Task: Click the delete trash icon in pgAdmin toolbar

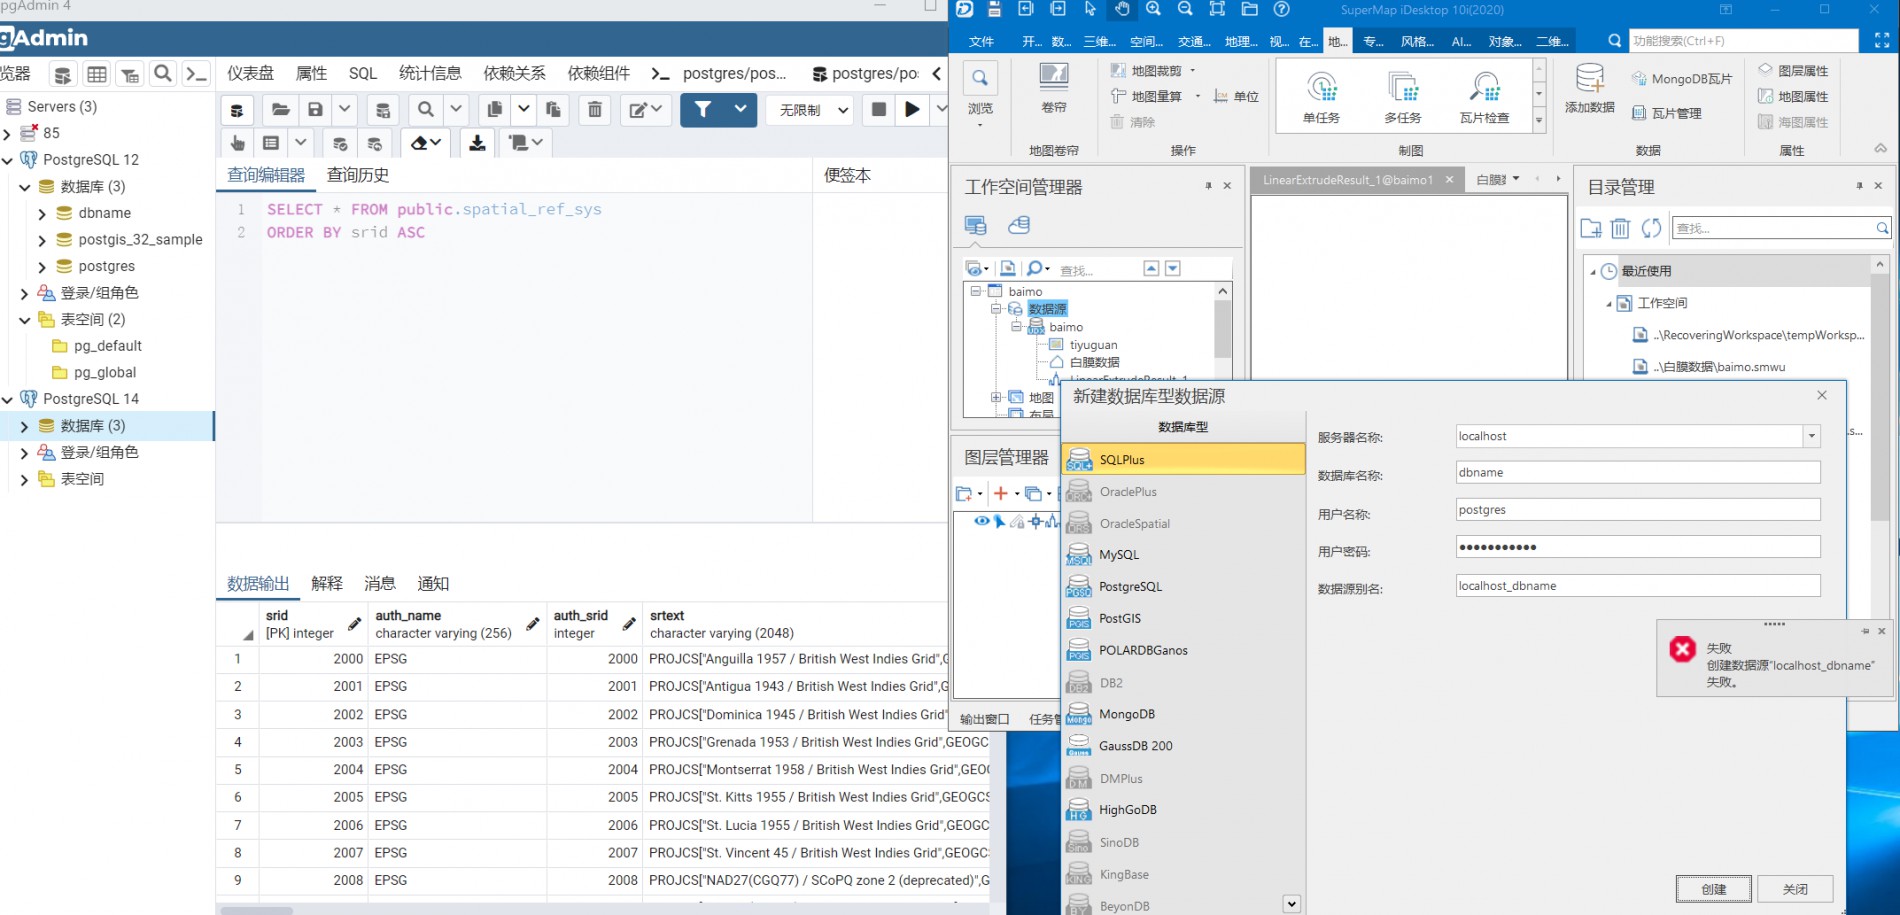Action: 595,109
